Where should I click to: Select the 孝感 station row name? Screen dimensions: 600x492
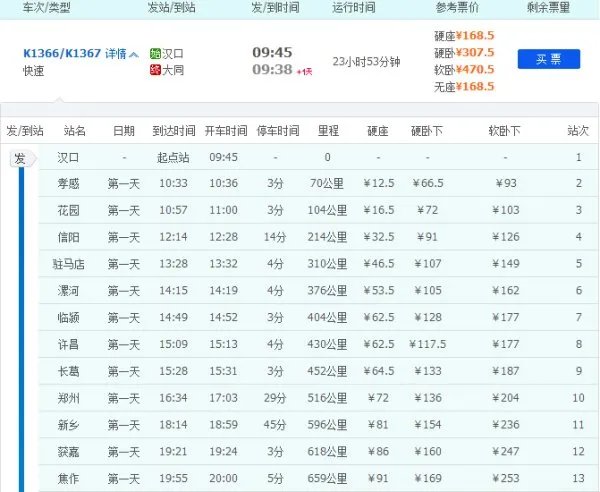pos(68,184)
